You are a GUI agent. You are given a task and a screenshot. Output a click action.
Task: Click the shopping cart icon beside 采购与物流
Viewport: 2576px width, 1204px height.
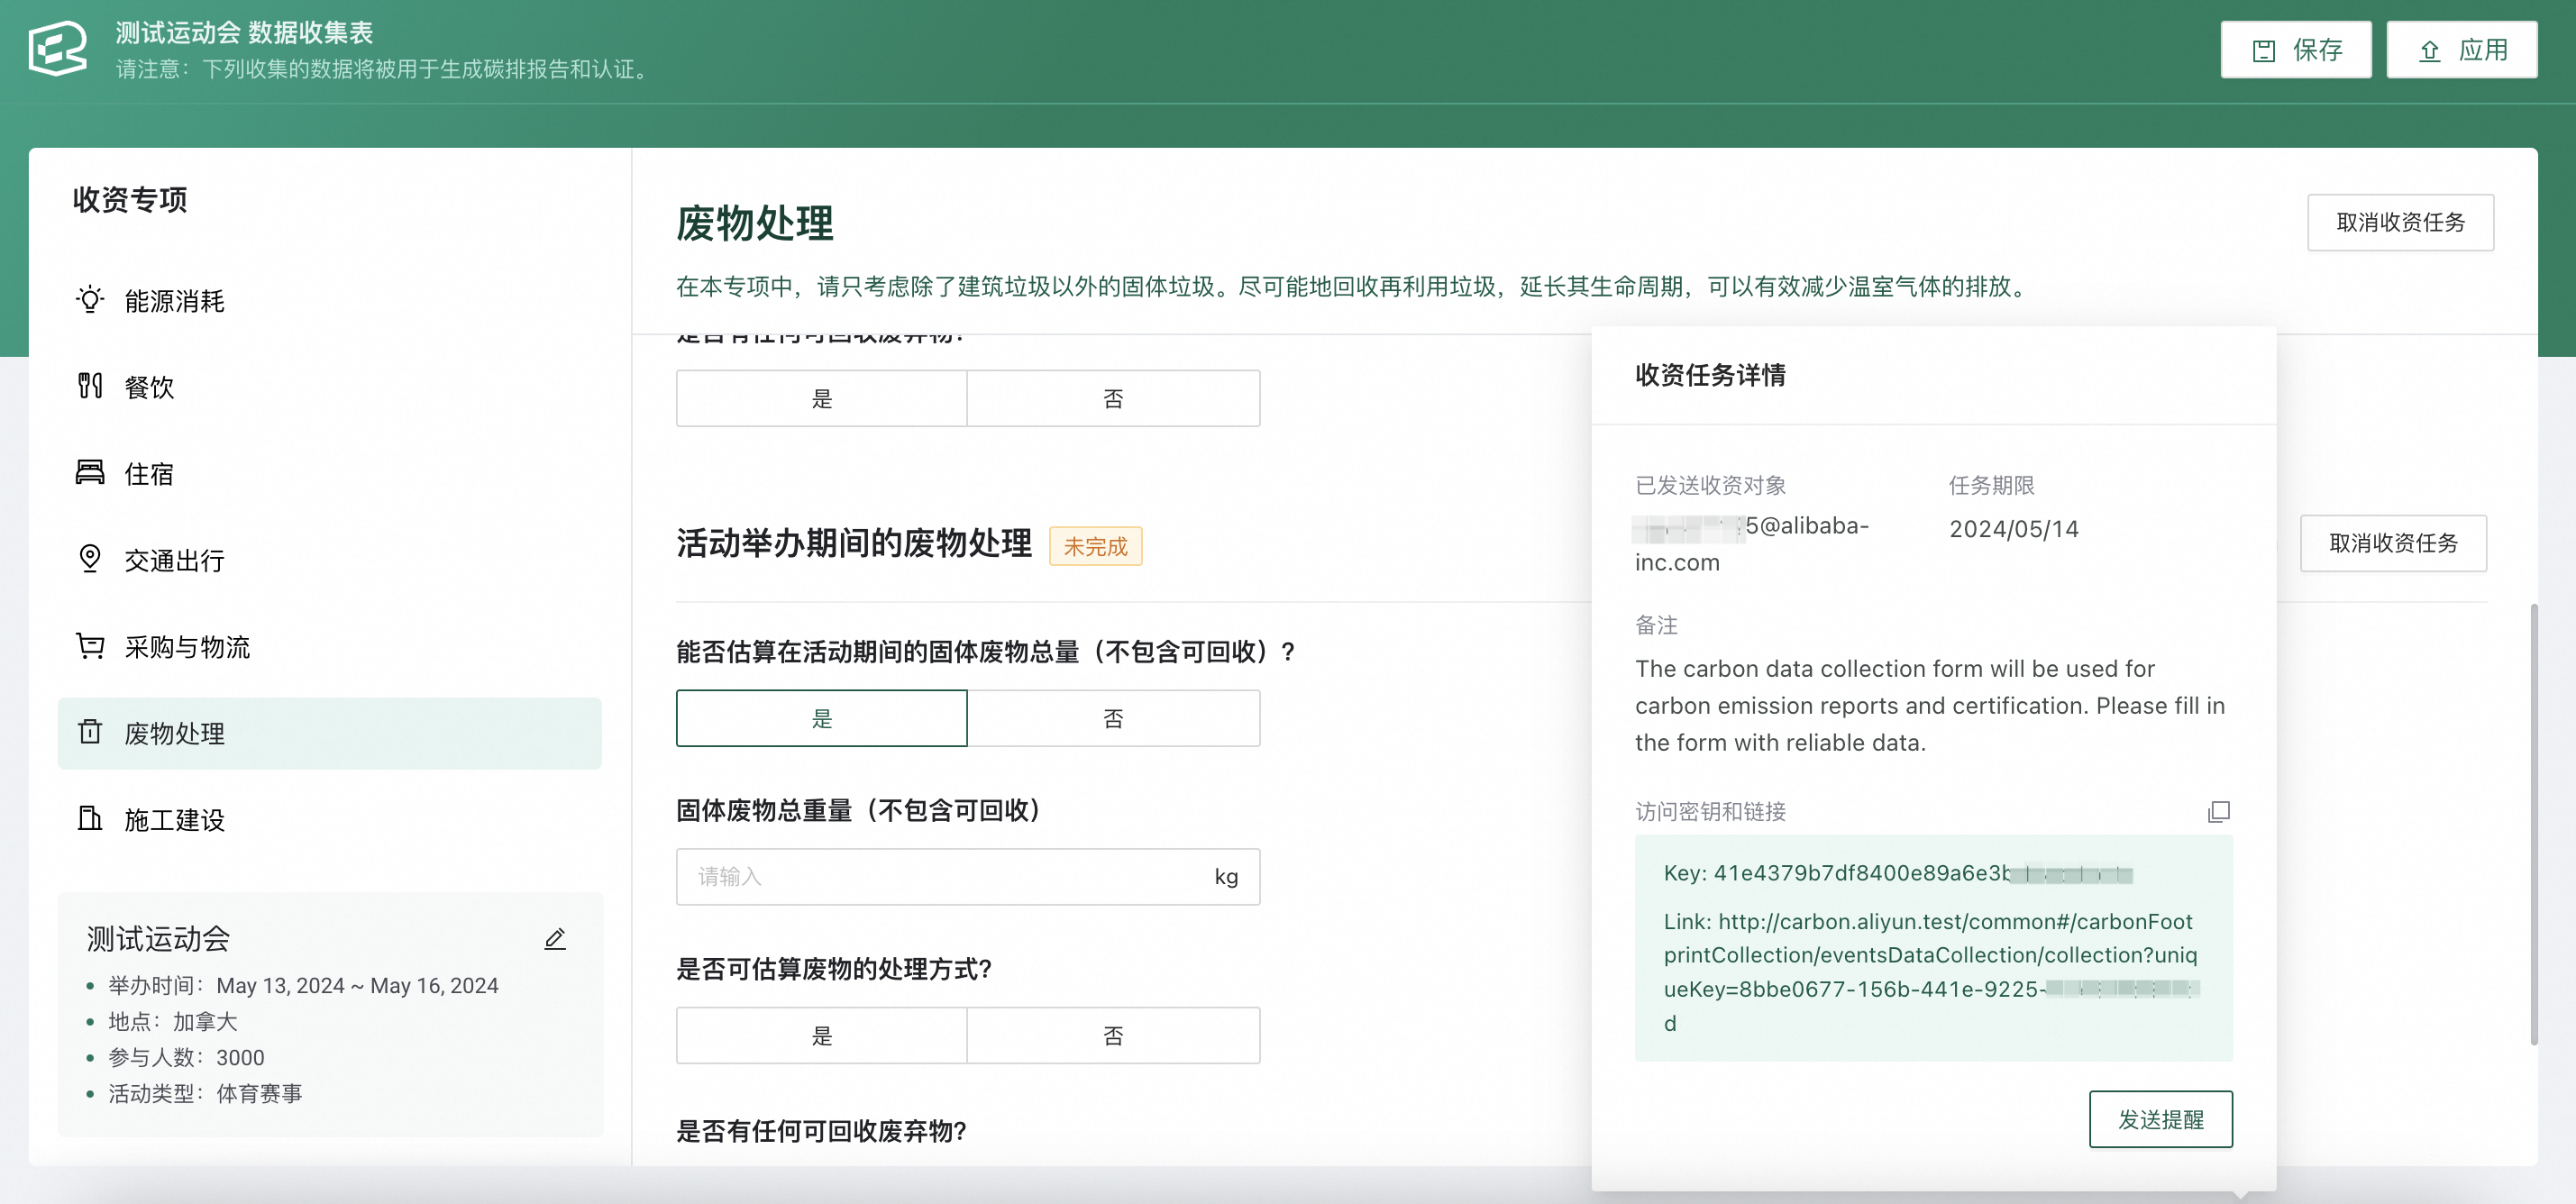click(x=90, y=645)
